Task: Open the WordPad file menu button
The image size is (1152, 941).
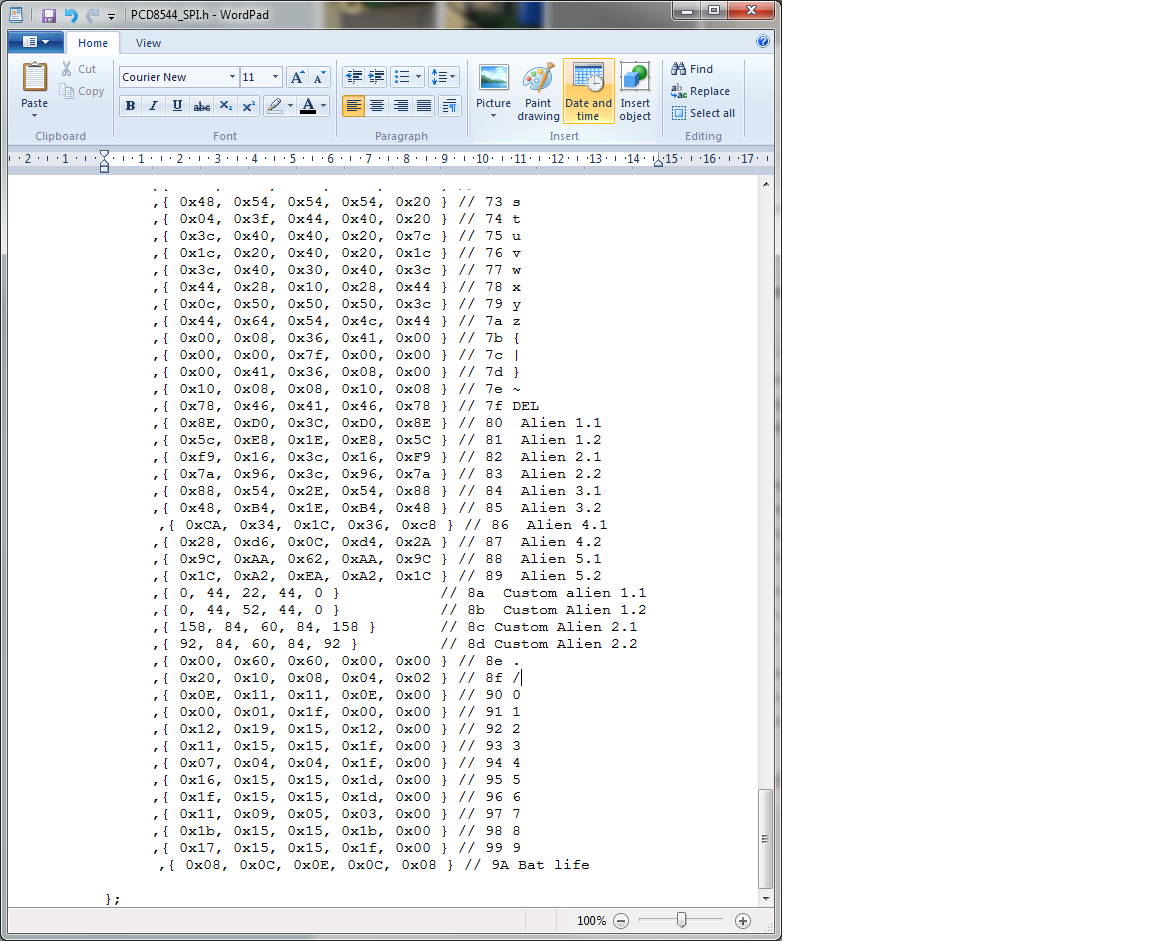Action: 35,42
